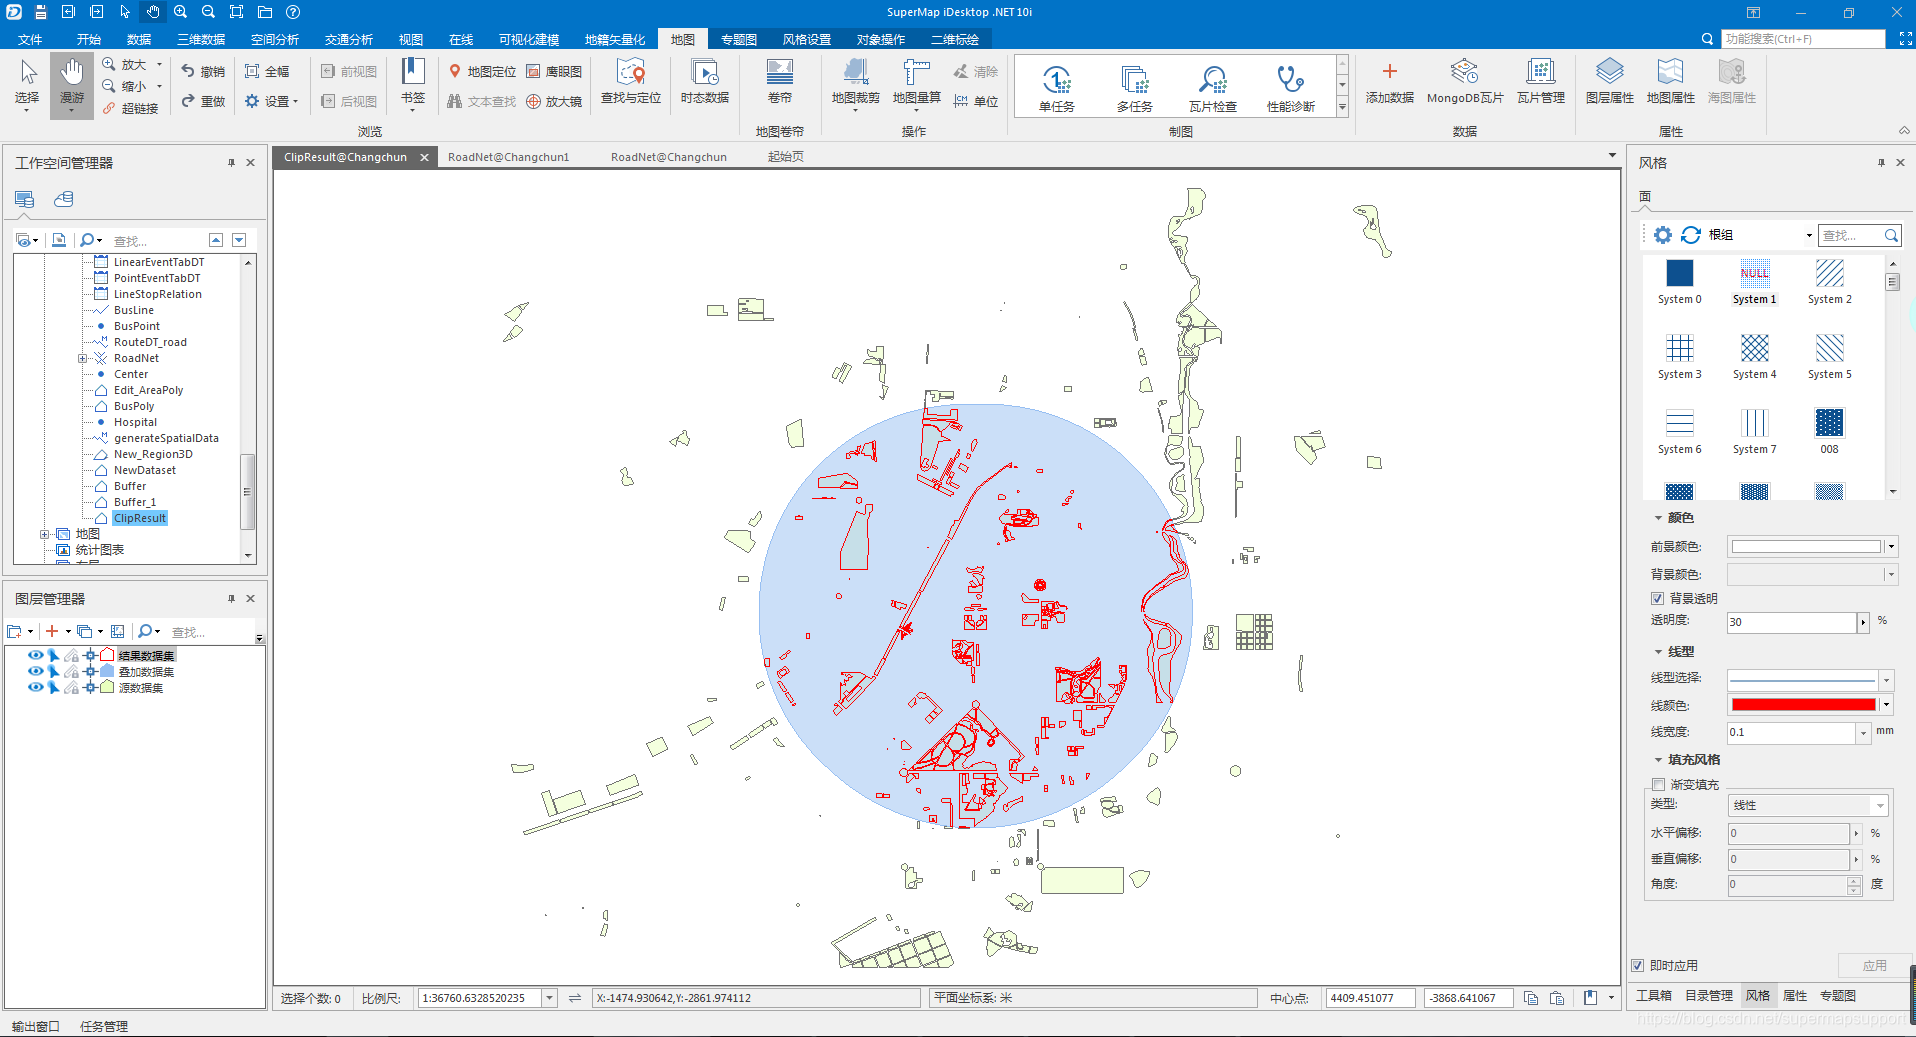Start 多任务 tile generation
1916x1037 pixels.
coord(1135,88)
